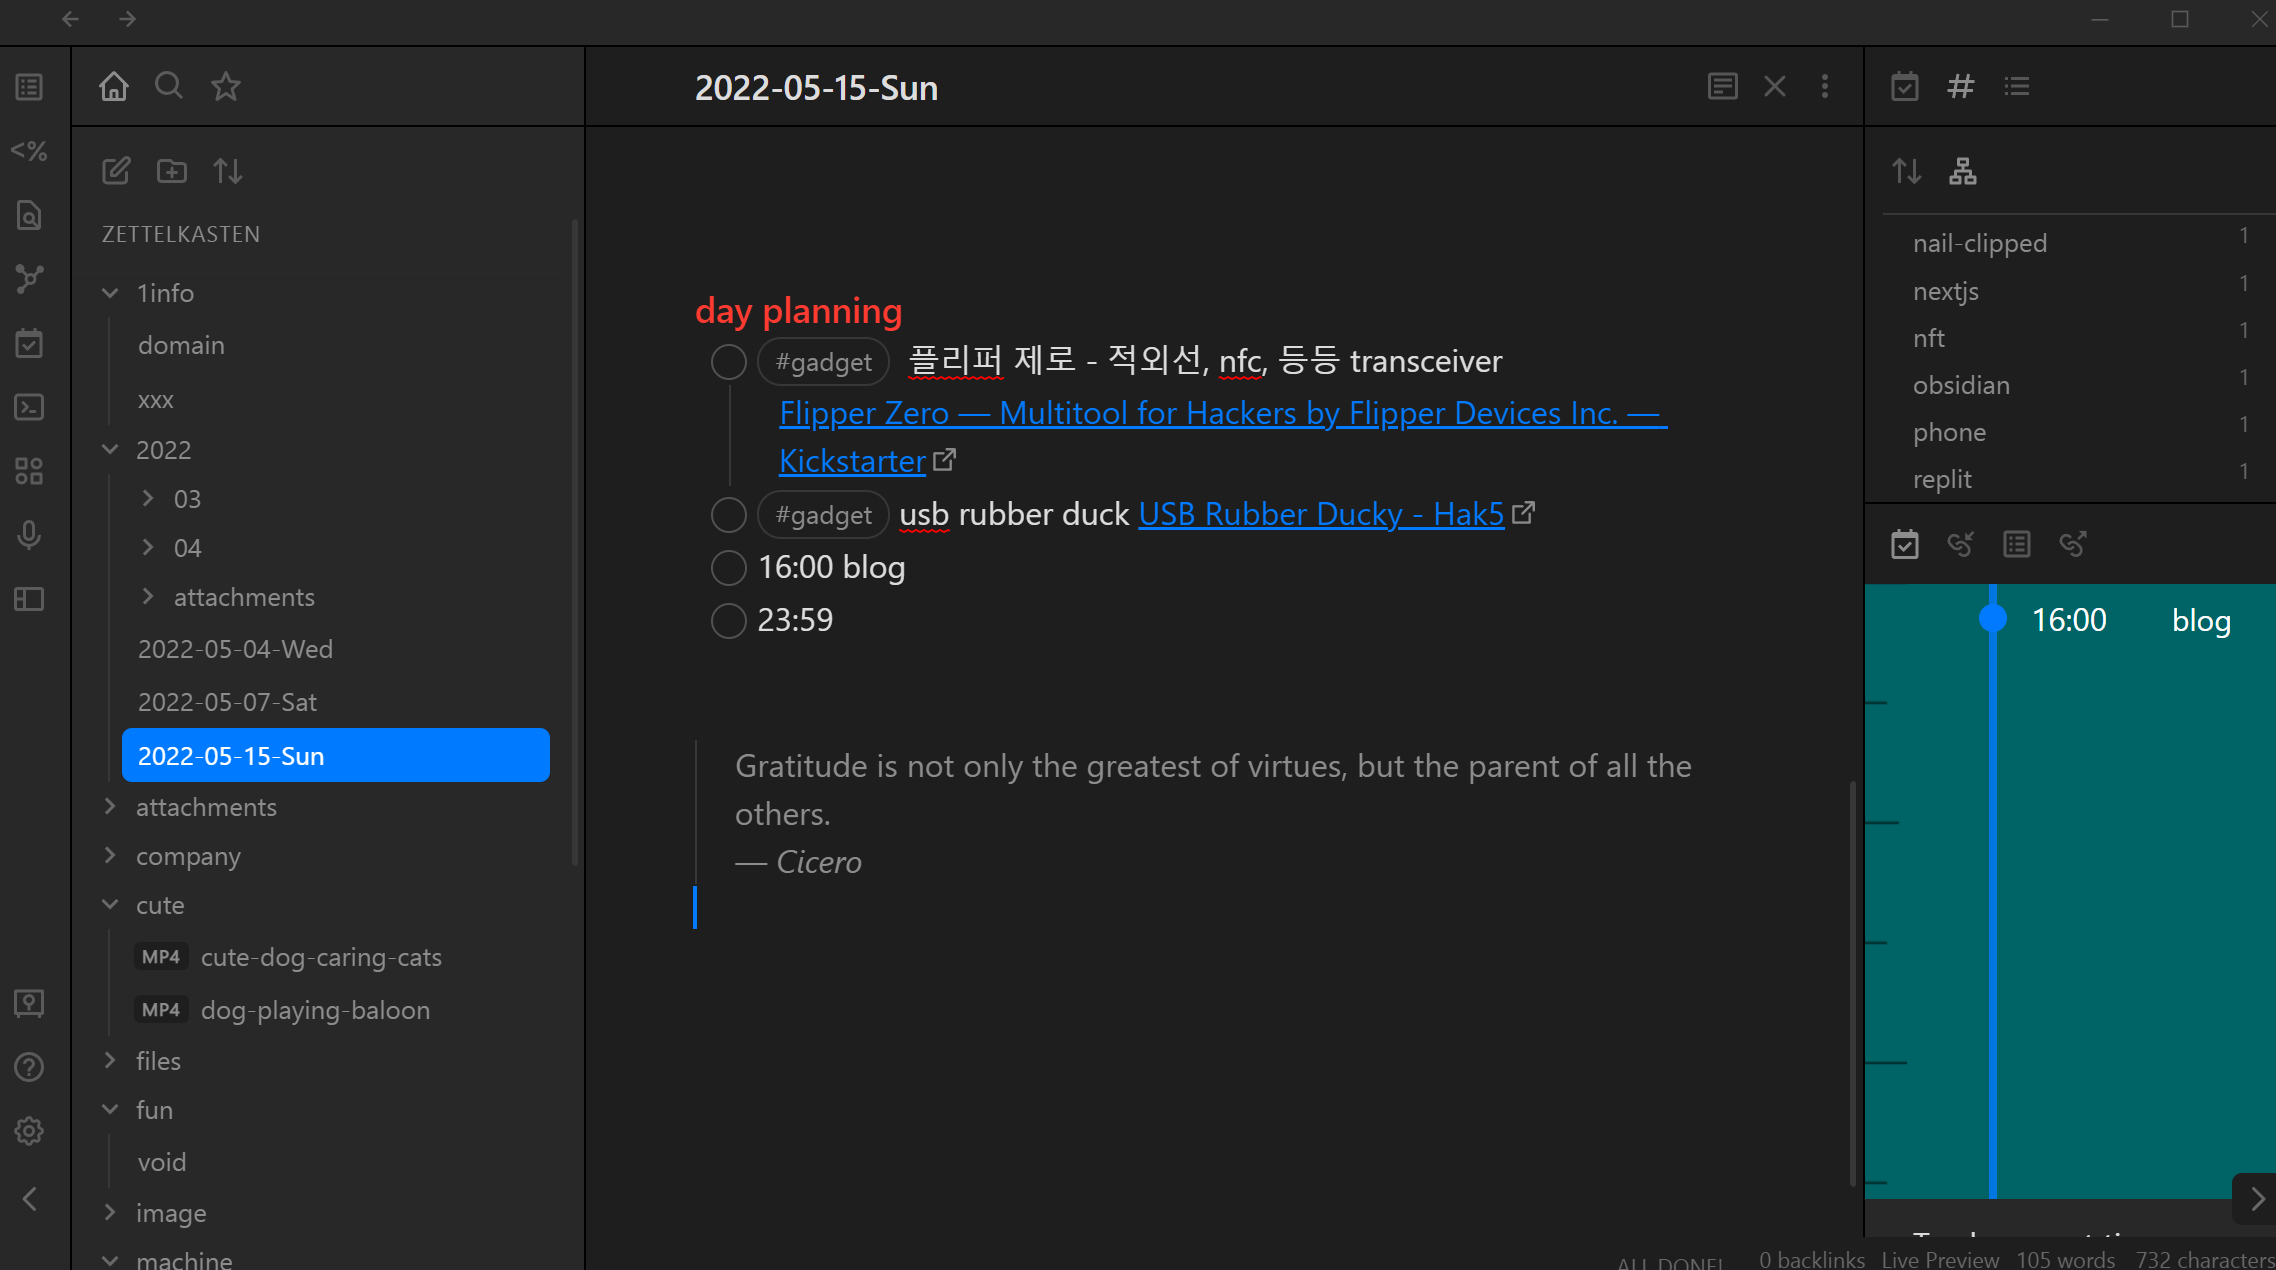
Task: Toggle reading view icon in the note header
Action: tap(1722, 86)
